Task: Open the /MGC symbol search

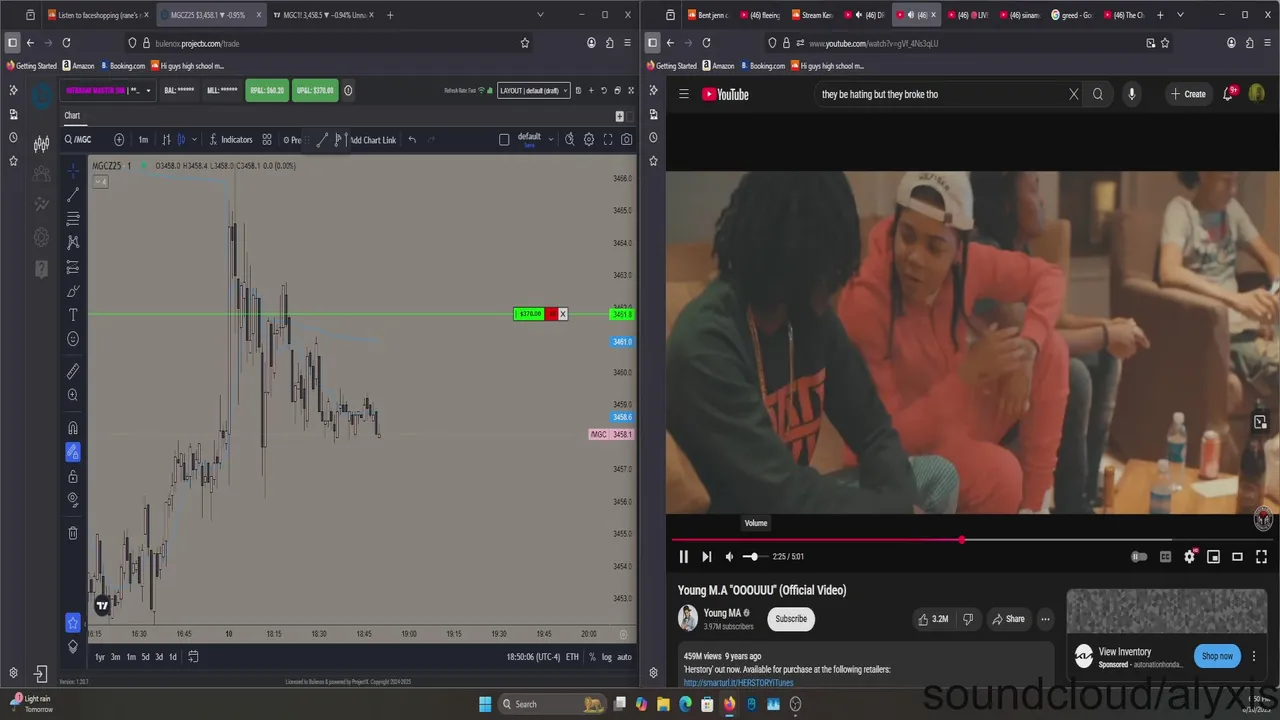Action: tap(78, 139)
